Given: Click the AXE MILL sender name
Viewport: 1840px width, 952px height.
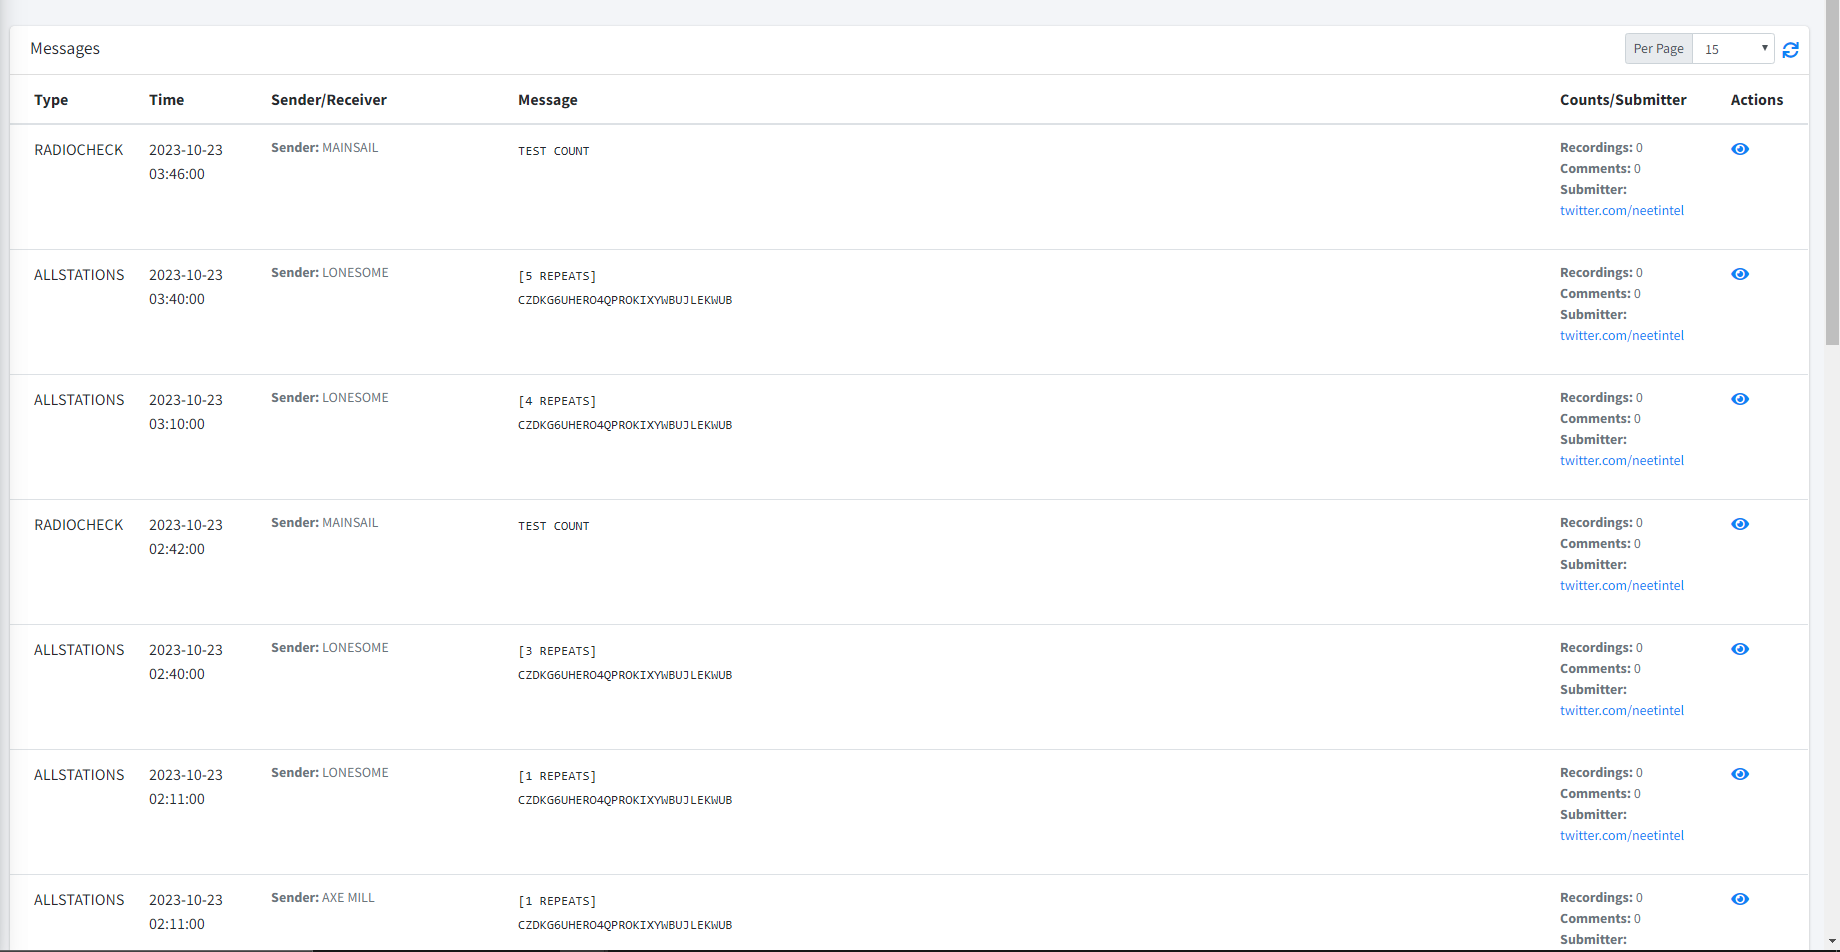Looking at the screenshot, I should click(x=348, y=898).
